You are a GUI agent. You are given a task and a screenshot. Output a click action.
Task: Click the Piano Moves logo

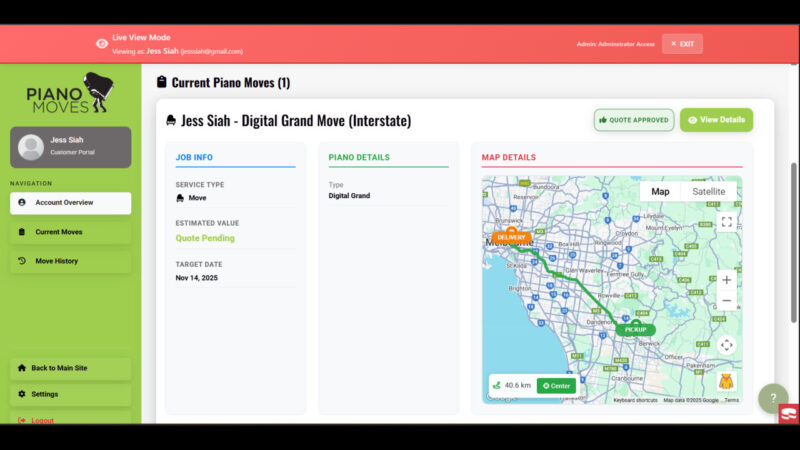click(x=70, y=93)
